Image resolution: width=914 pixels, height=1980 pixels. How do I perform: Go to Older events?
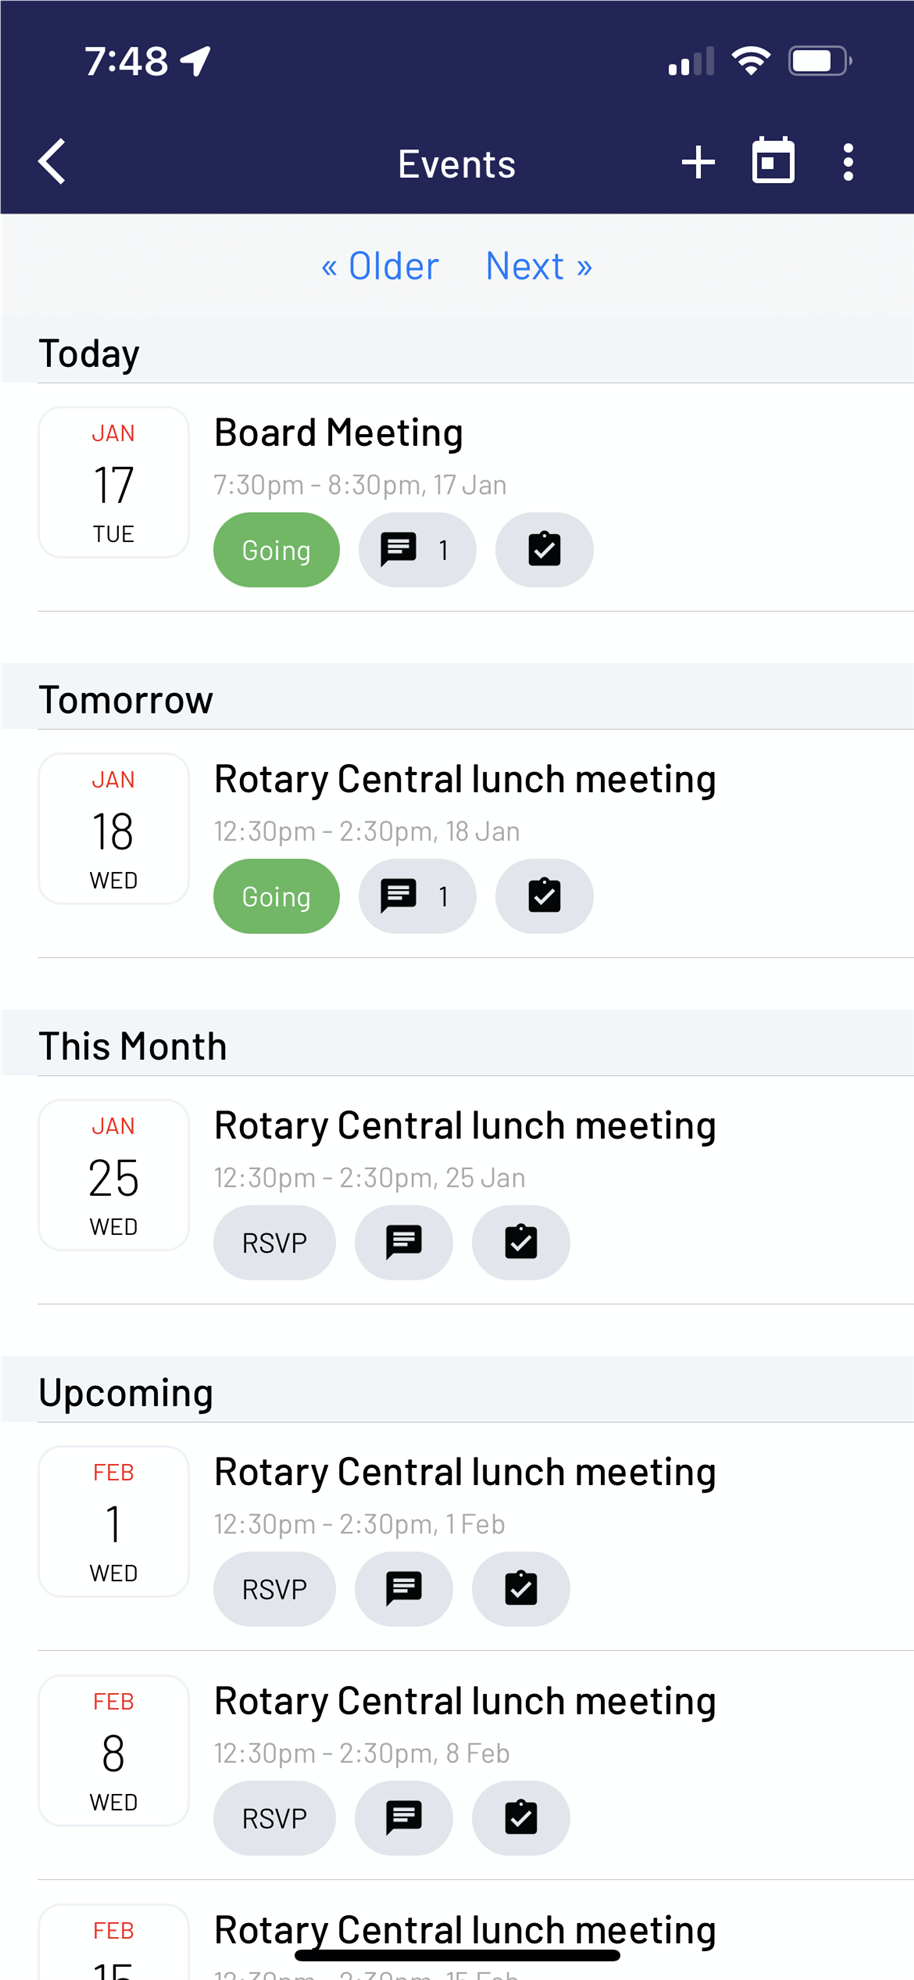(x=379, y=266)
